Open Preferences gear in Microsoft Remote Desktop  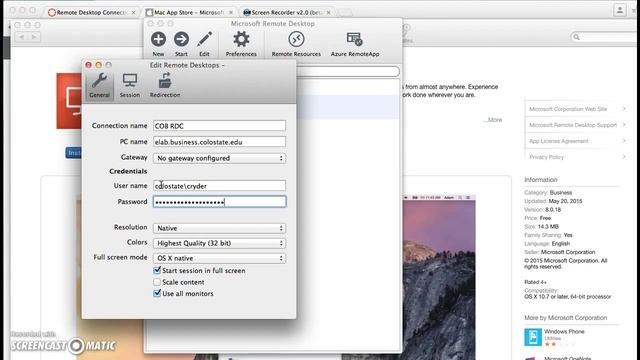pyautogui.click(x=241, y=40)
